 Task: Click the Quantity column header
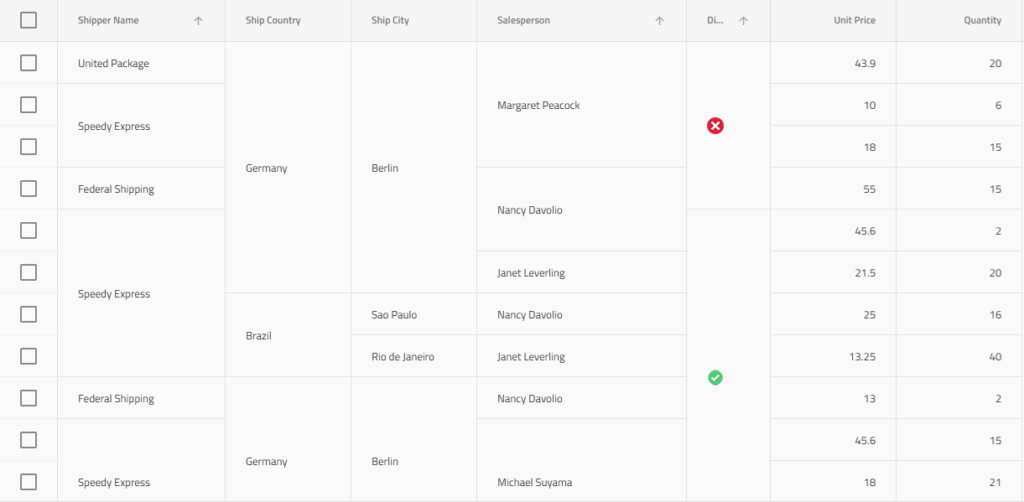coord(982,21)
